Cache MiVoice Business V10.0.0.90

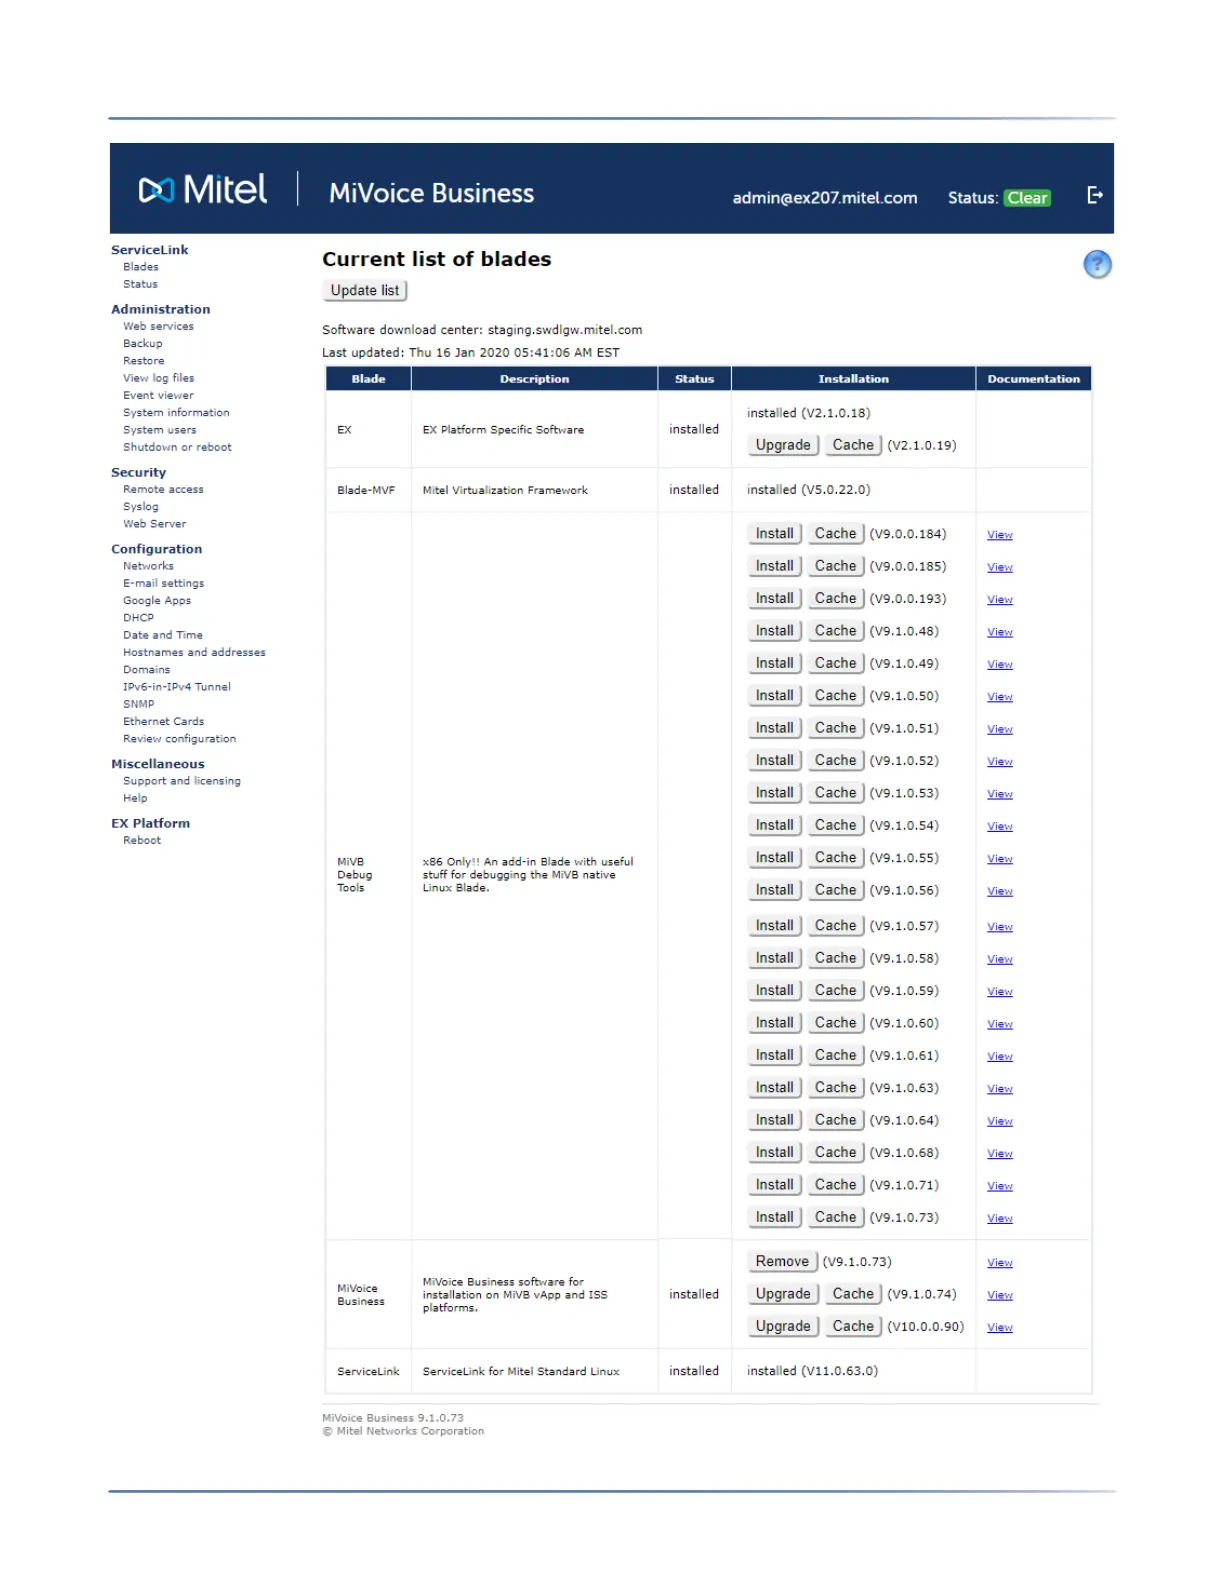point(853,1326)
